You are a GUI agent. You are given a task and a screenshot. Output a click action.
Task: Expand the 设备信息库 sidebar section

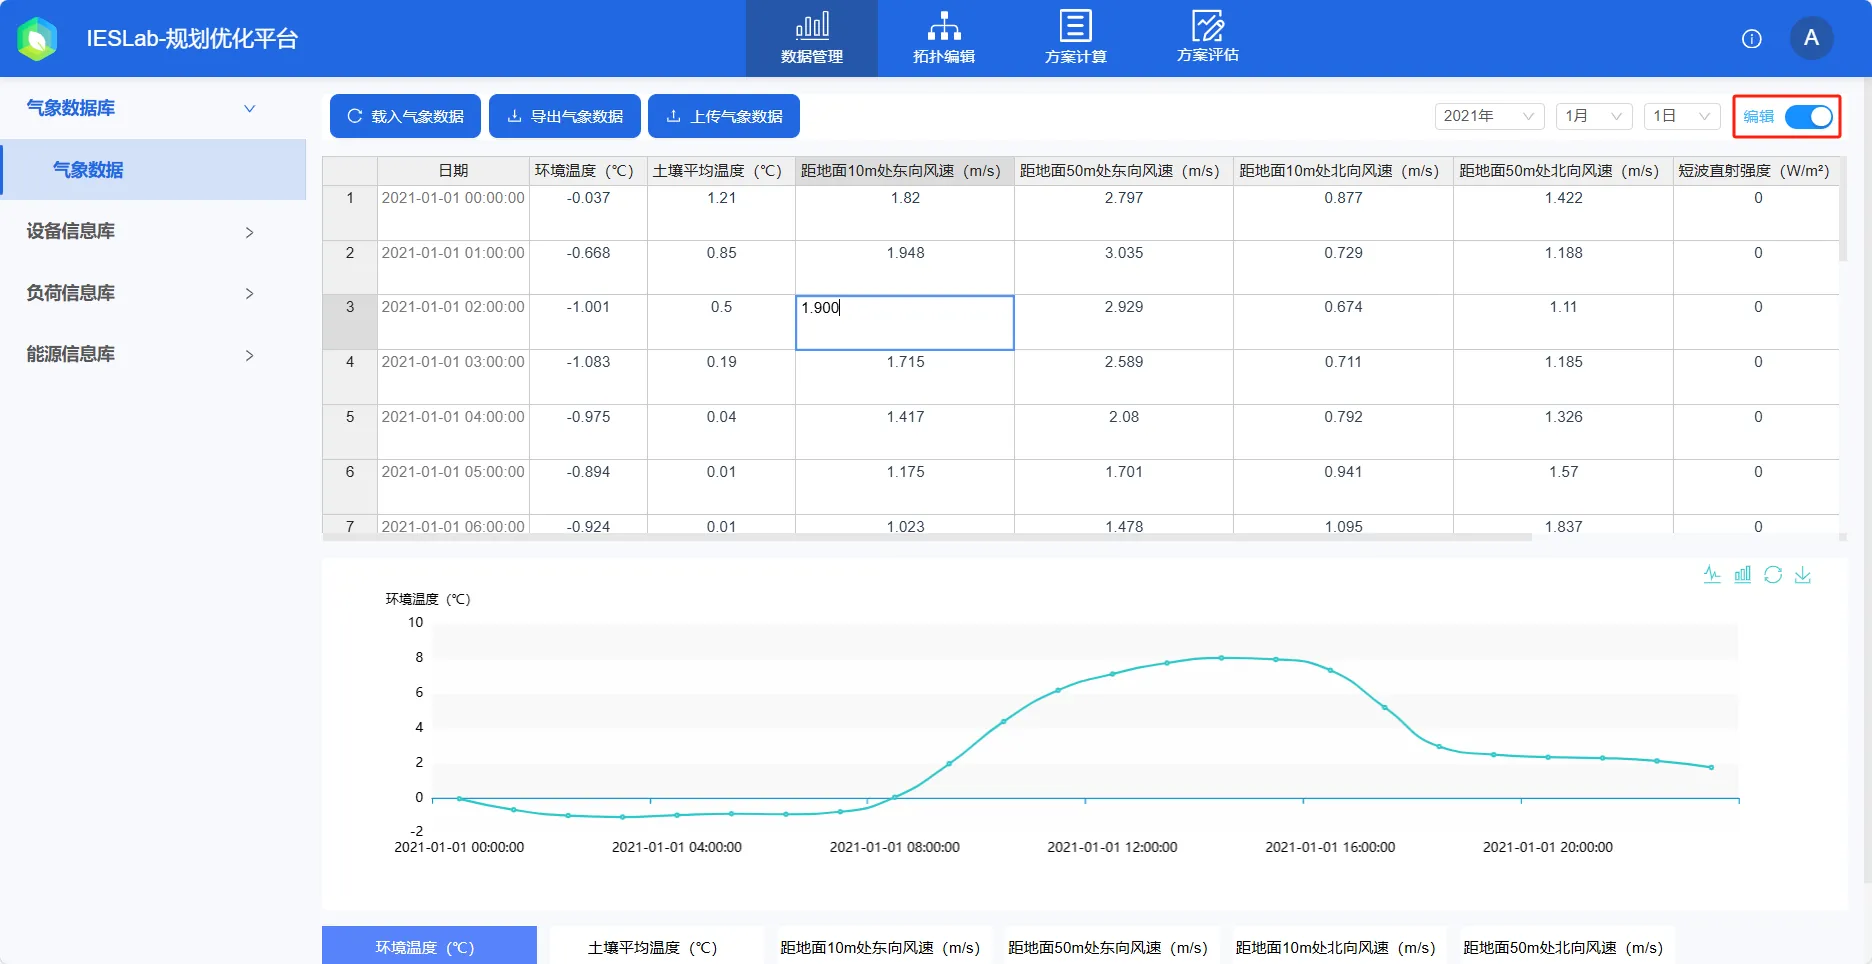click(153, 231)
